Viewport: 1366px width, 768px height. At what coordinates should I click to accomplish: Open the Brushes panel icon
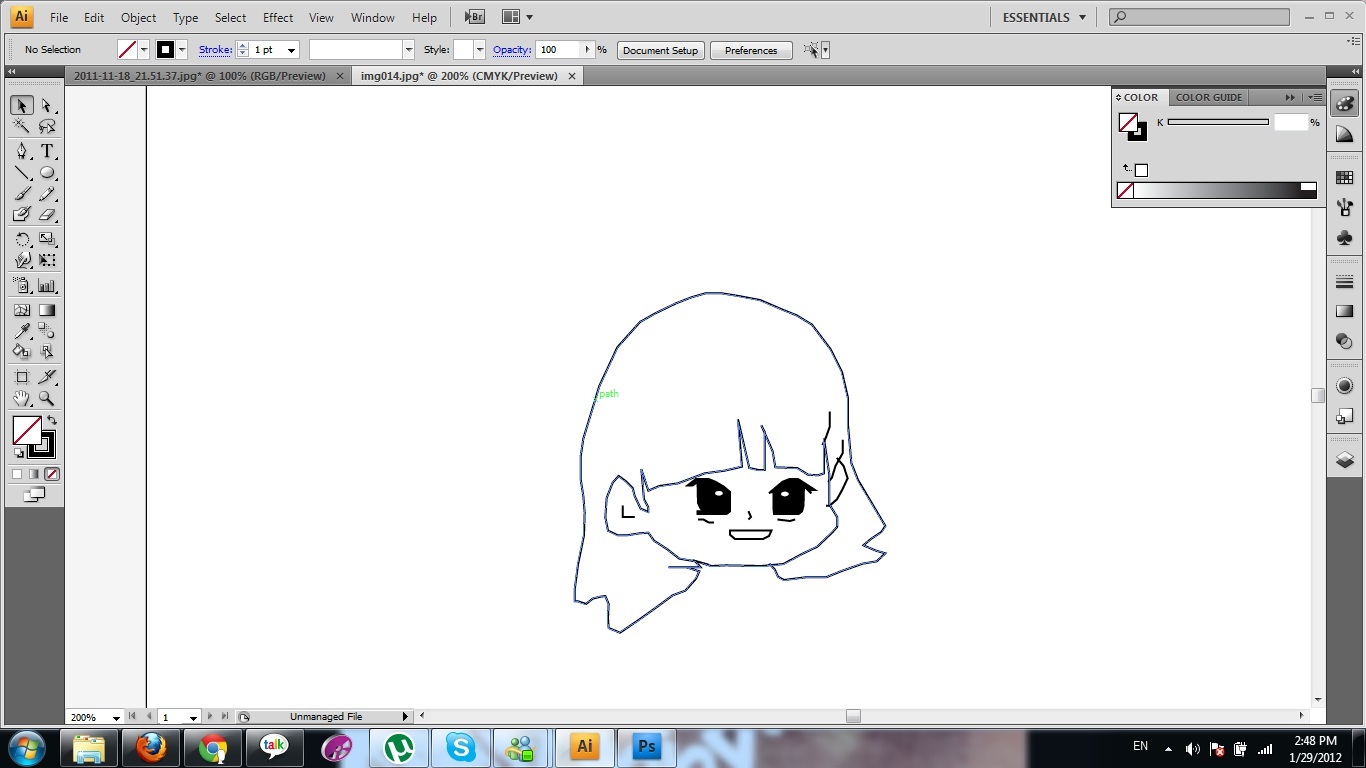(1344, 207)
